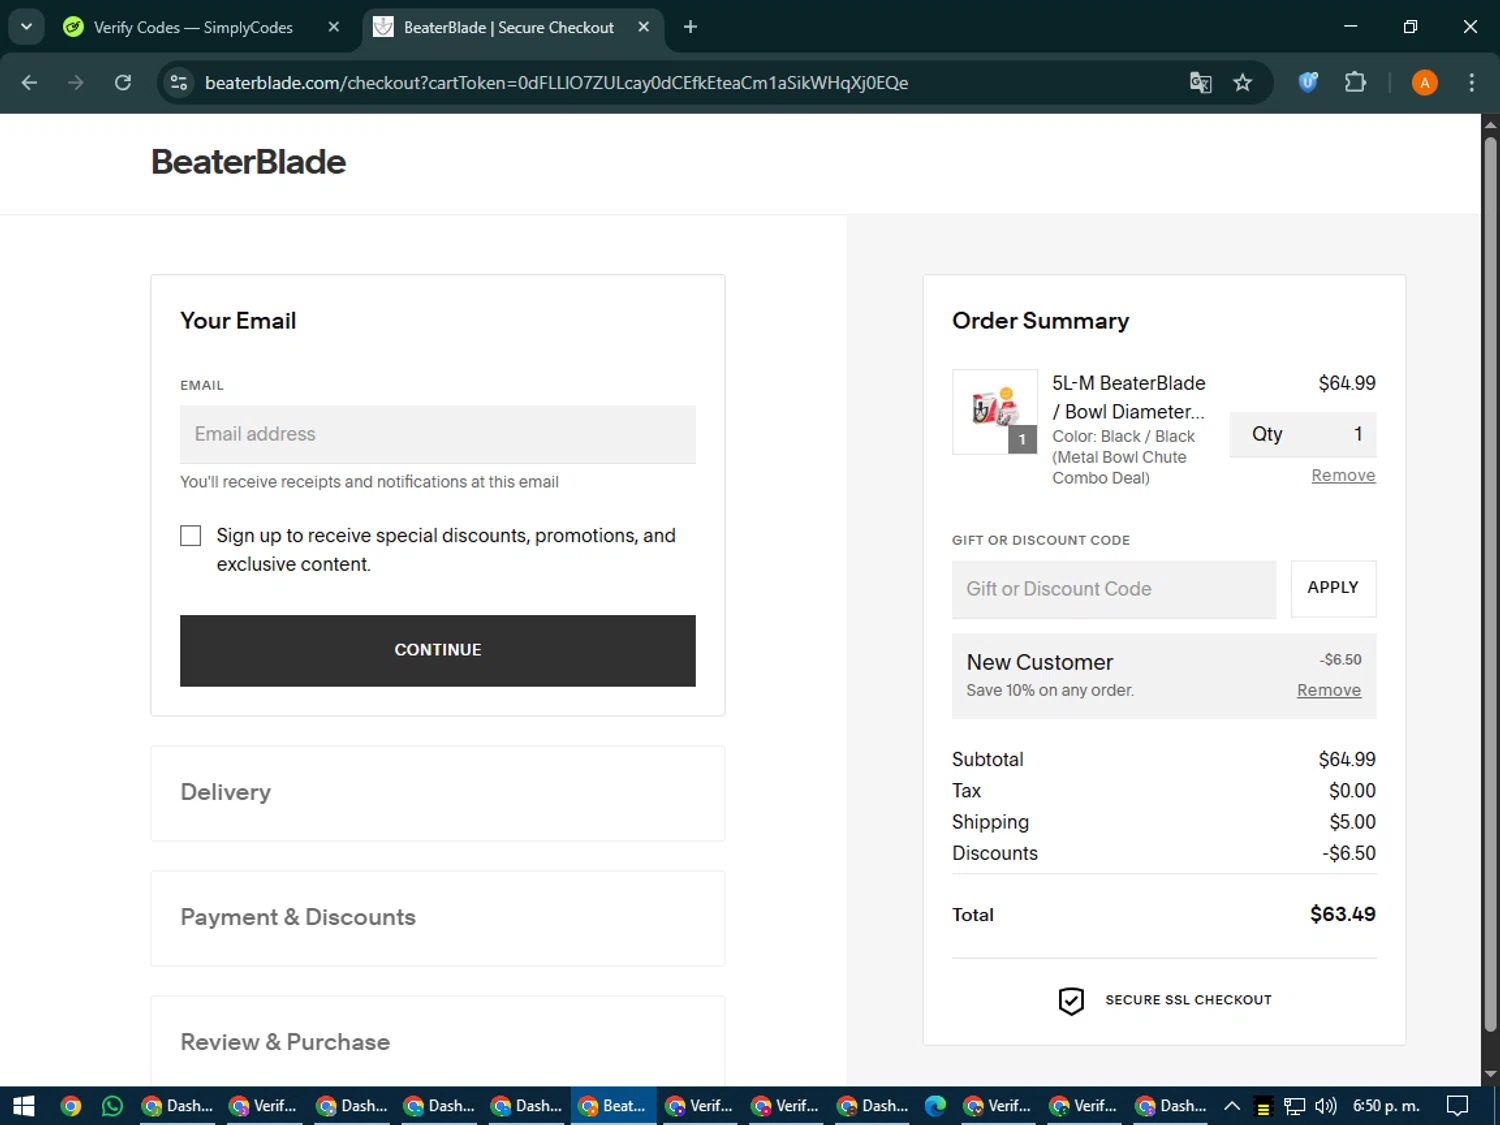Click the scrollbar up arrow
The image size is (1500, 1125).
pos(1490,125)
